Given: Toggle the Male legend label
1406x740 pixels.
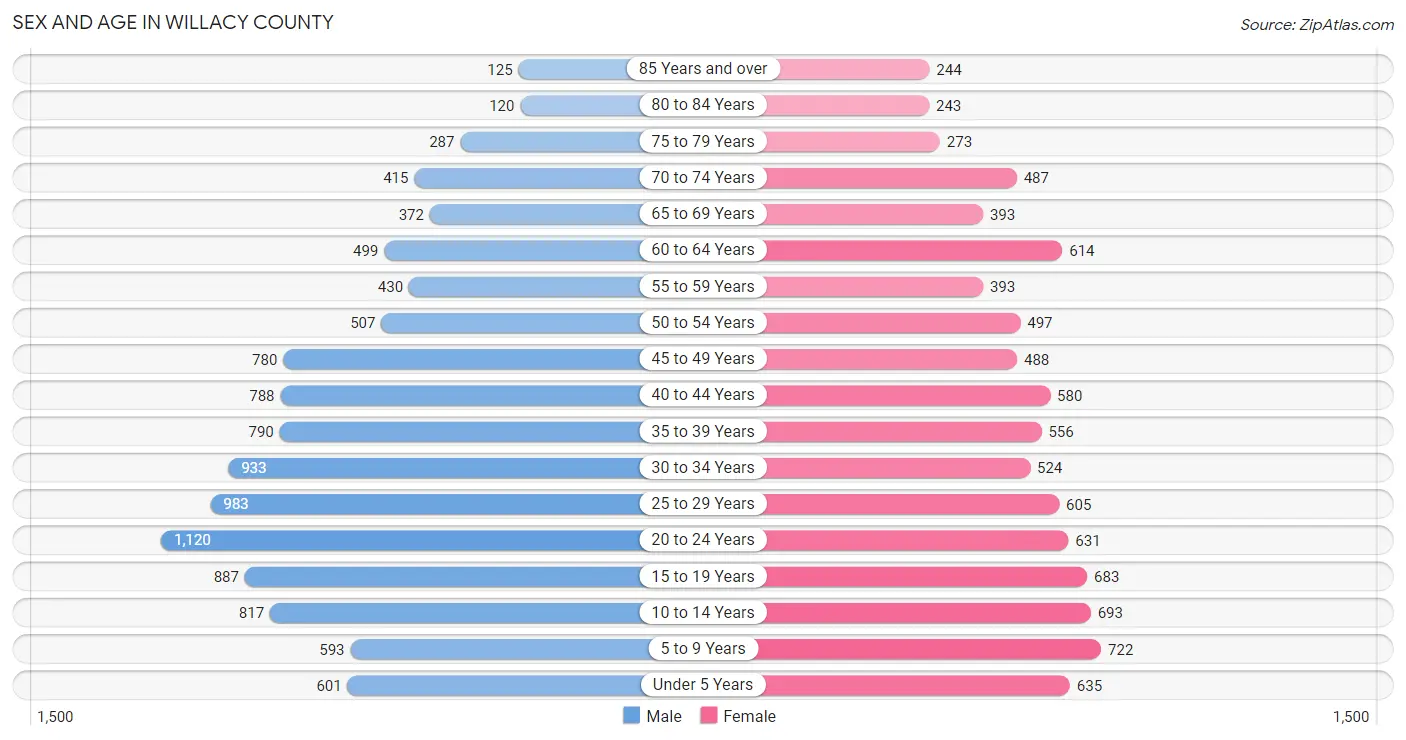Looking at the screenshot, I should click(x=664, y=716).
